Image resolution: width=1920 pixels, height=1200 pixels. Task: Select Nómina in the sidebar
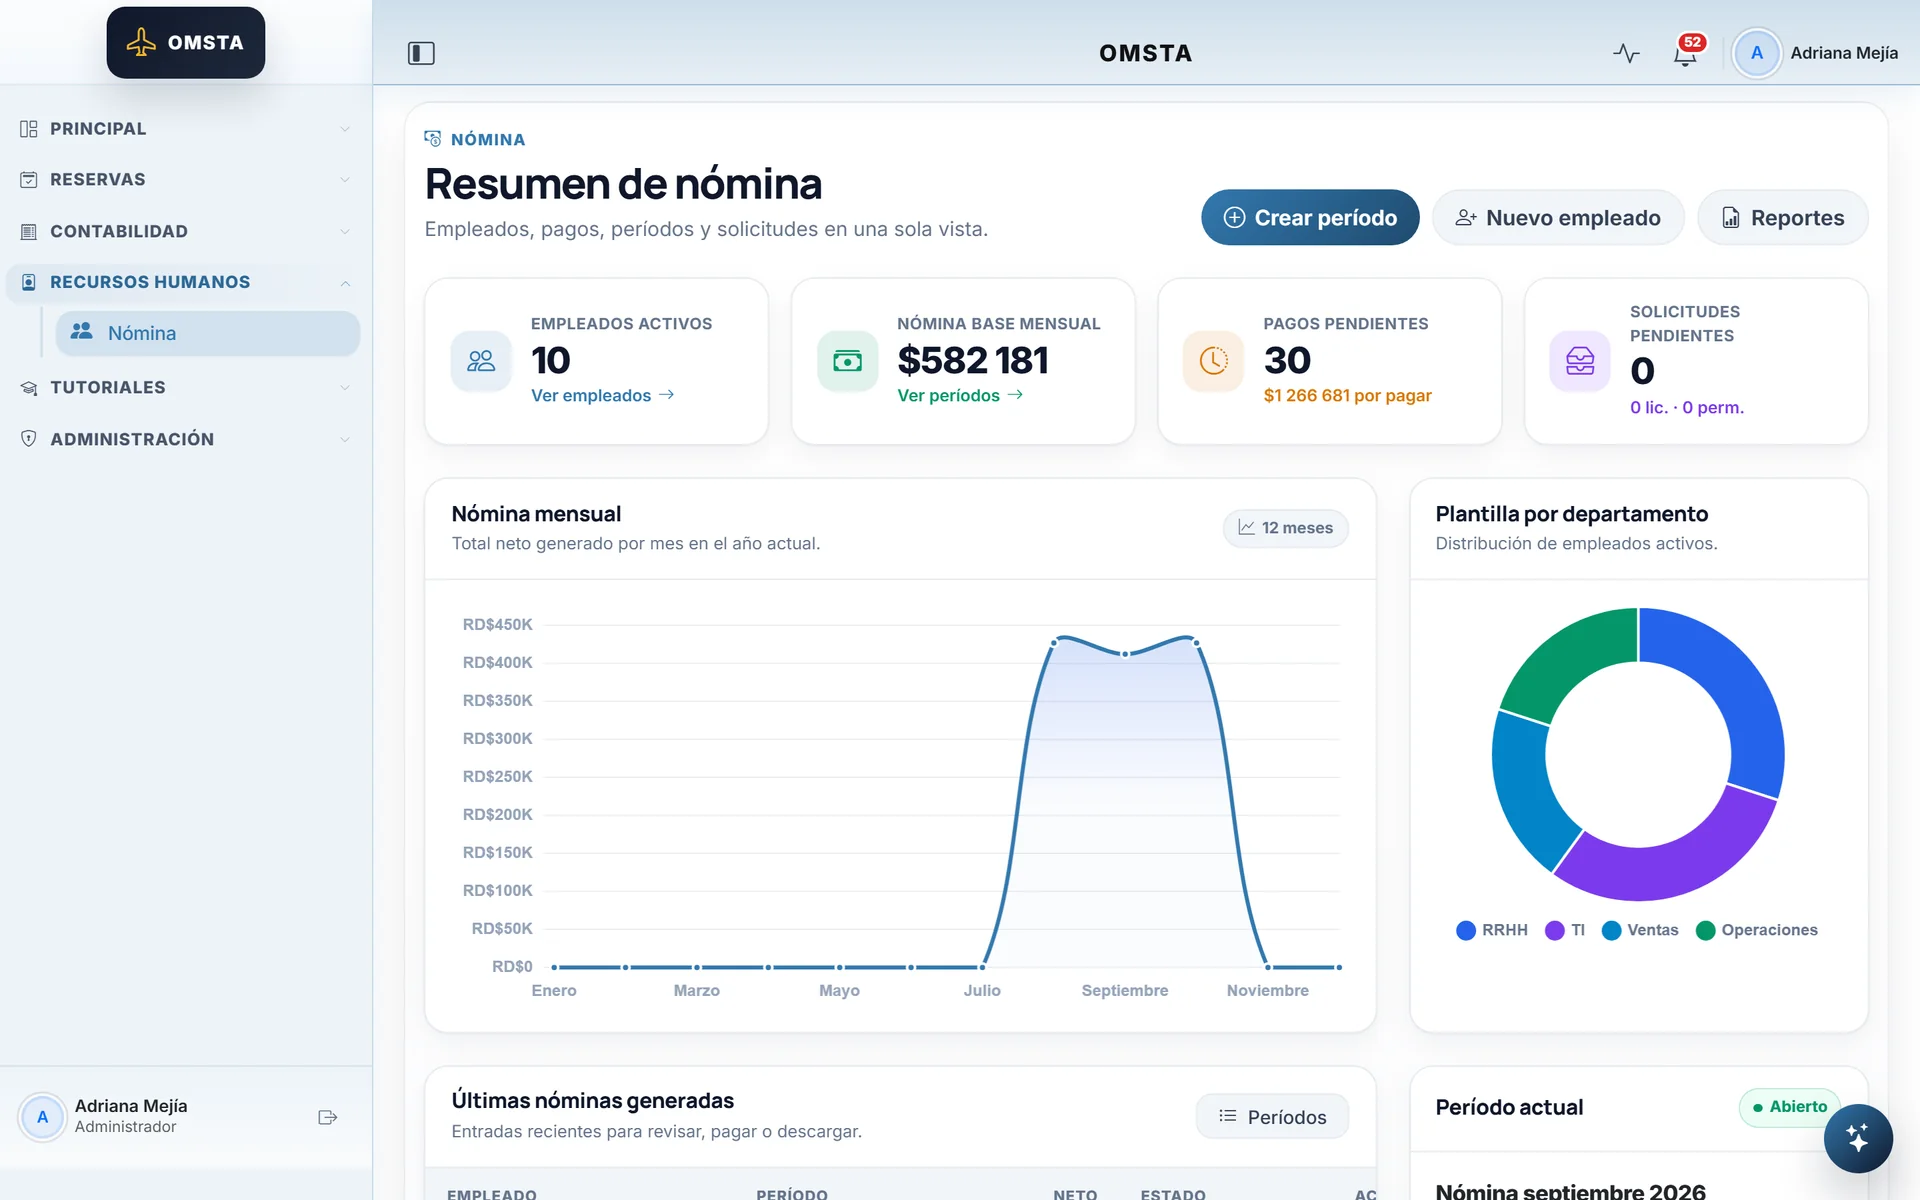tap(208, 333)
